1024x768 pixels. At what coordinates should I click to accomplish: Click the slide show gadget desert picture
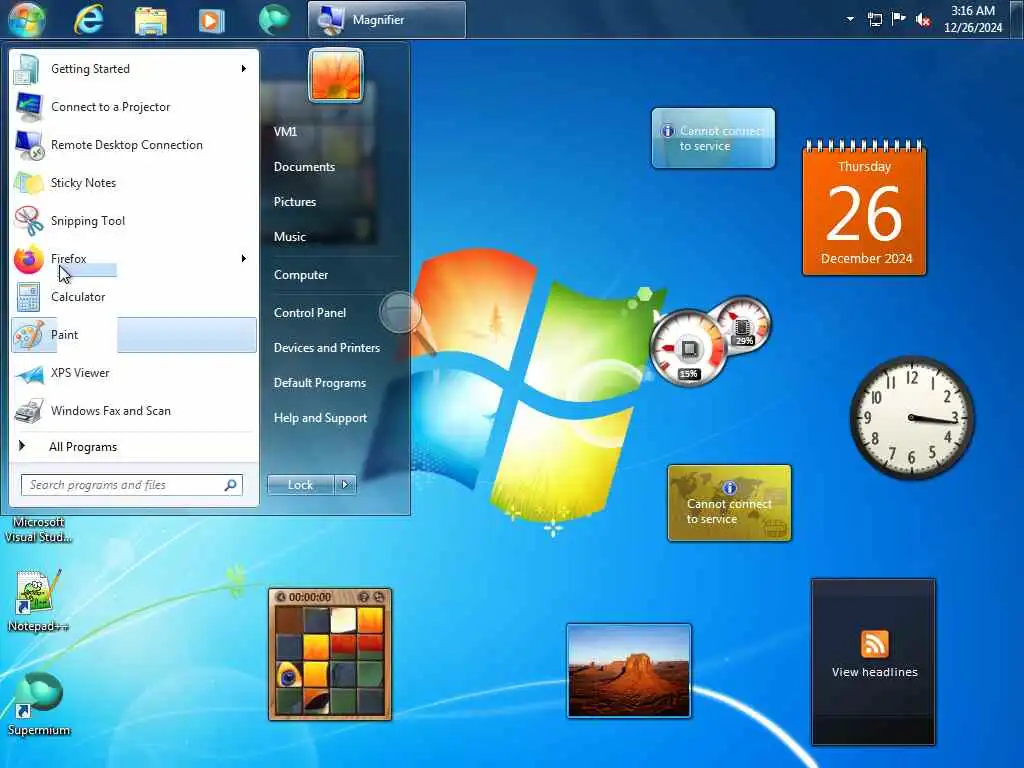tap(629, 671)
